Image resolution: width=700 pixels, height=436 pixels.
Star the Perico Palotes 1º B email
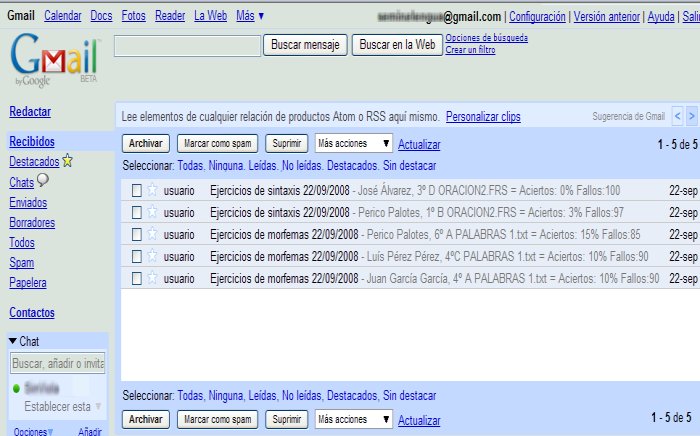[153, 212]
